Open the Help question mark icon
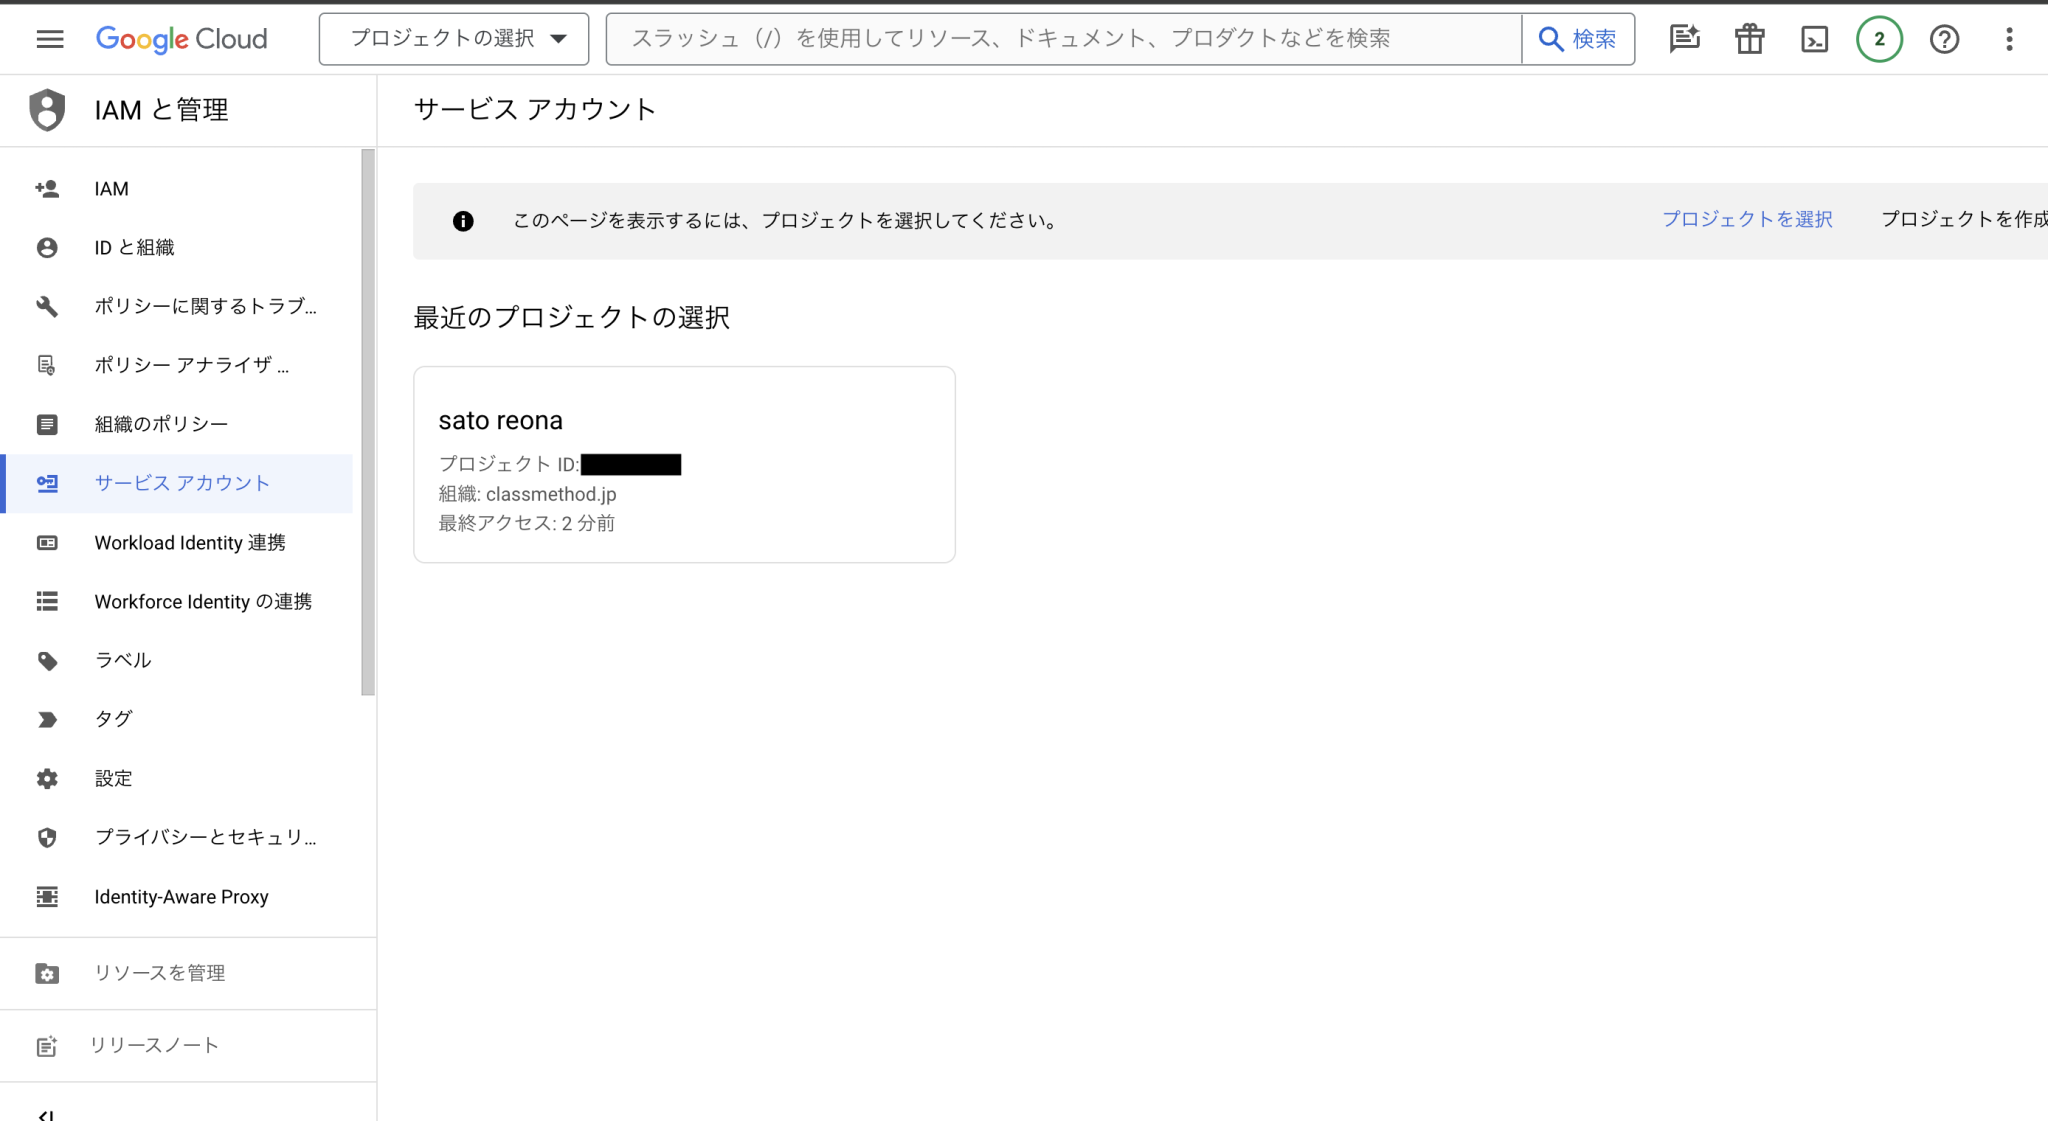The height and width of the screenshot is (1121, 2048). [1944, 38]
